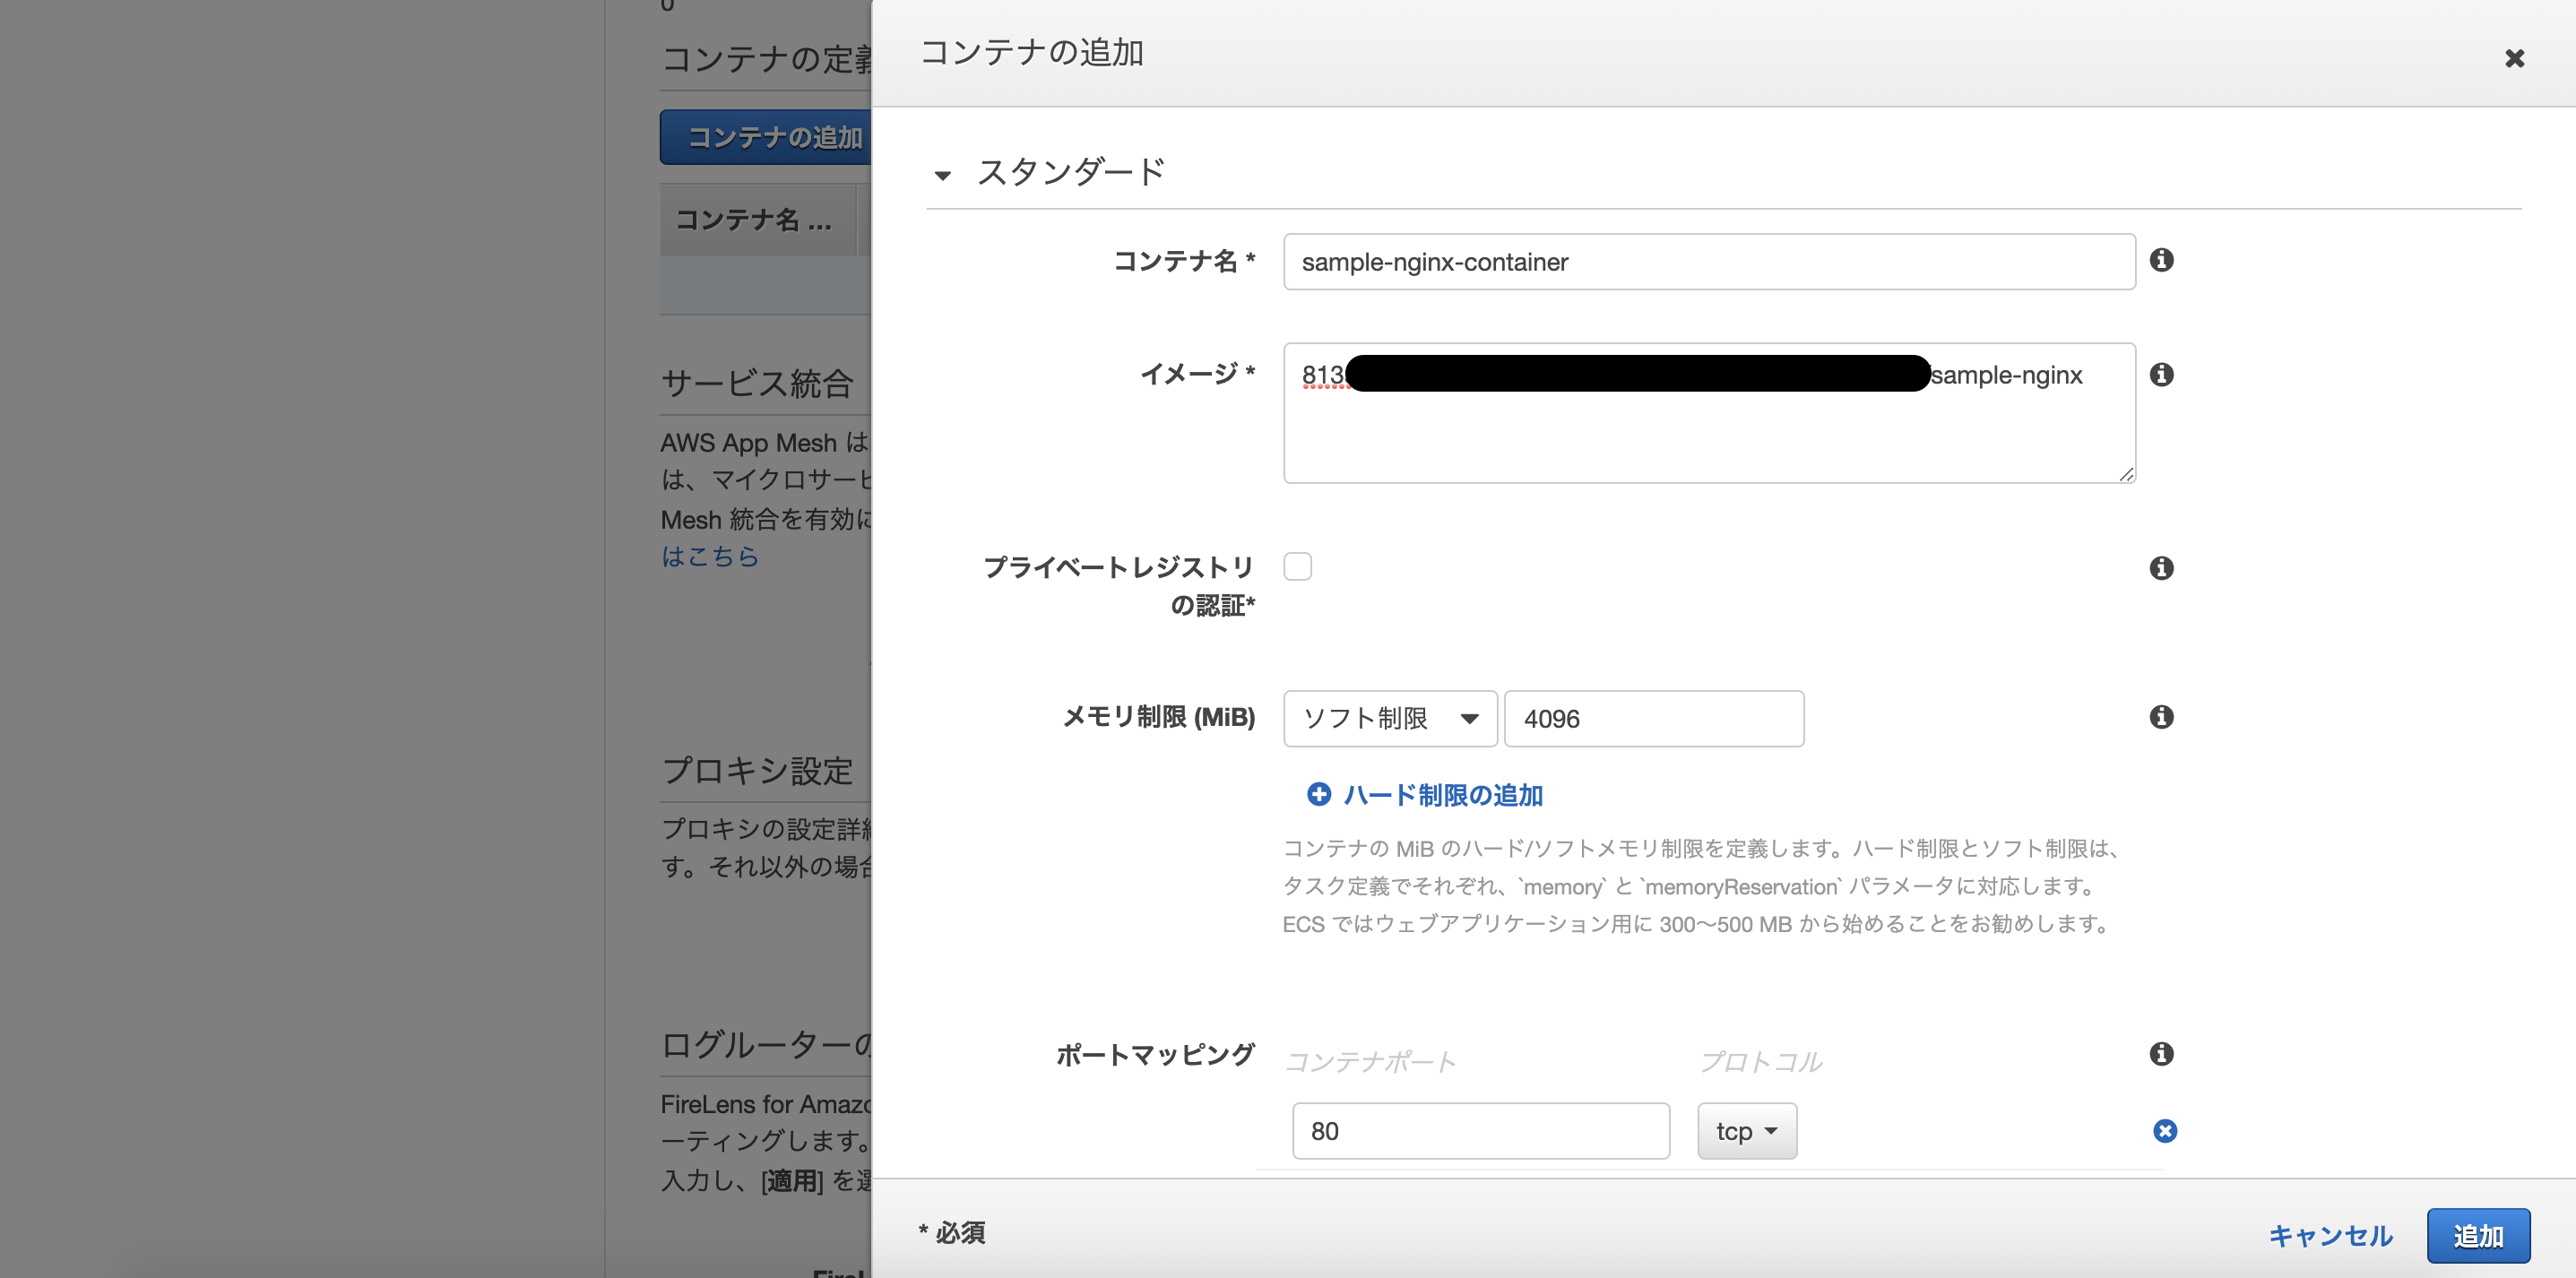Collapse the スタンダード section

click(943, 174)
